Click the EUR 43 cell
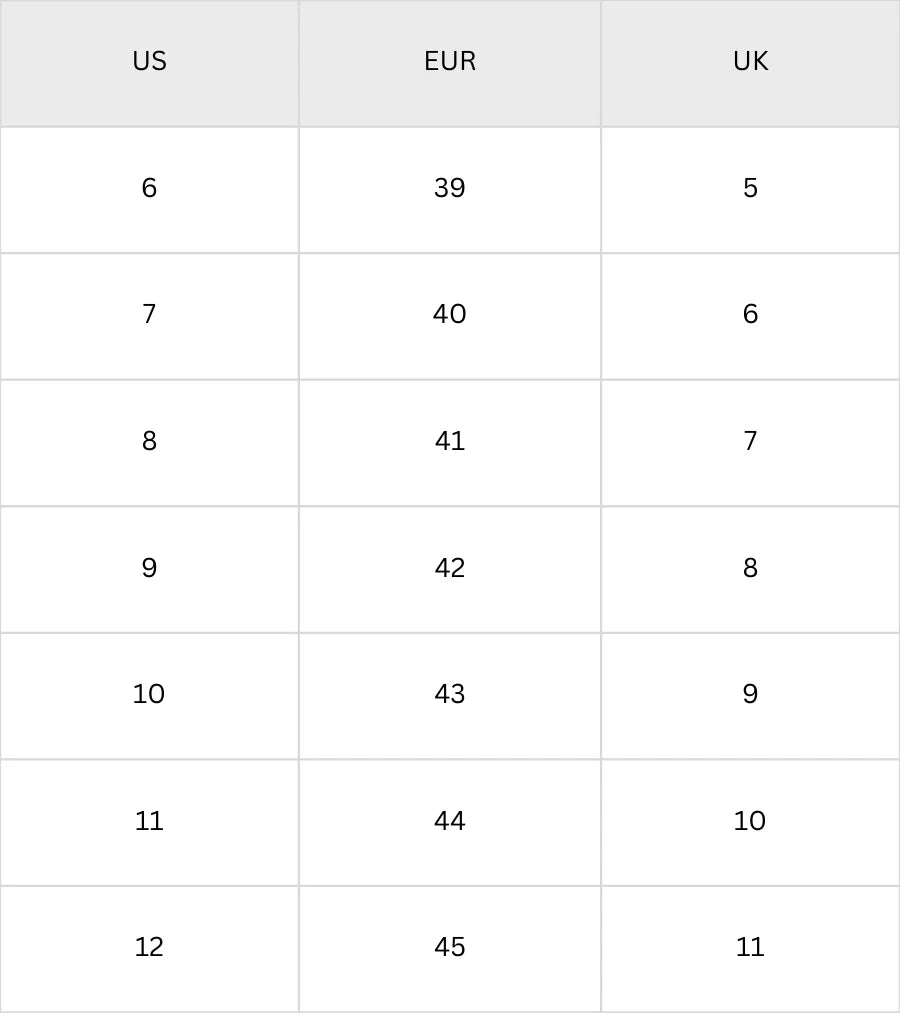This screenshot has height=1013, width=900. 450,694
